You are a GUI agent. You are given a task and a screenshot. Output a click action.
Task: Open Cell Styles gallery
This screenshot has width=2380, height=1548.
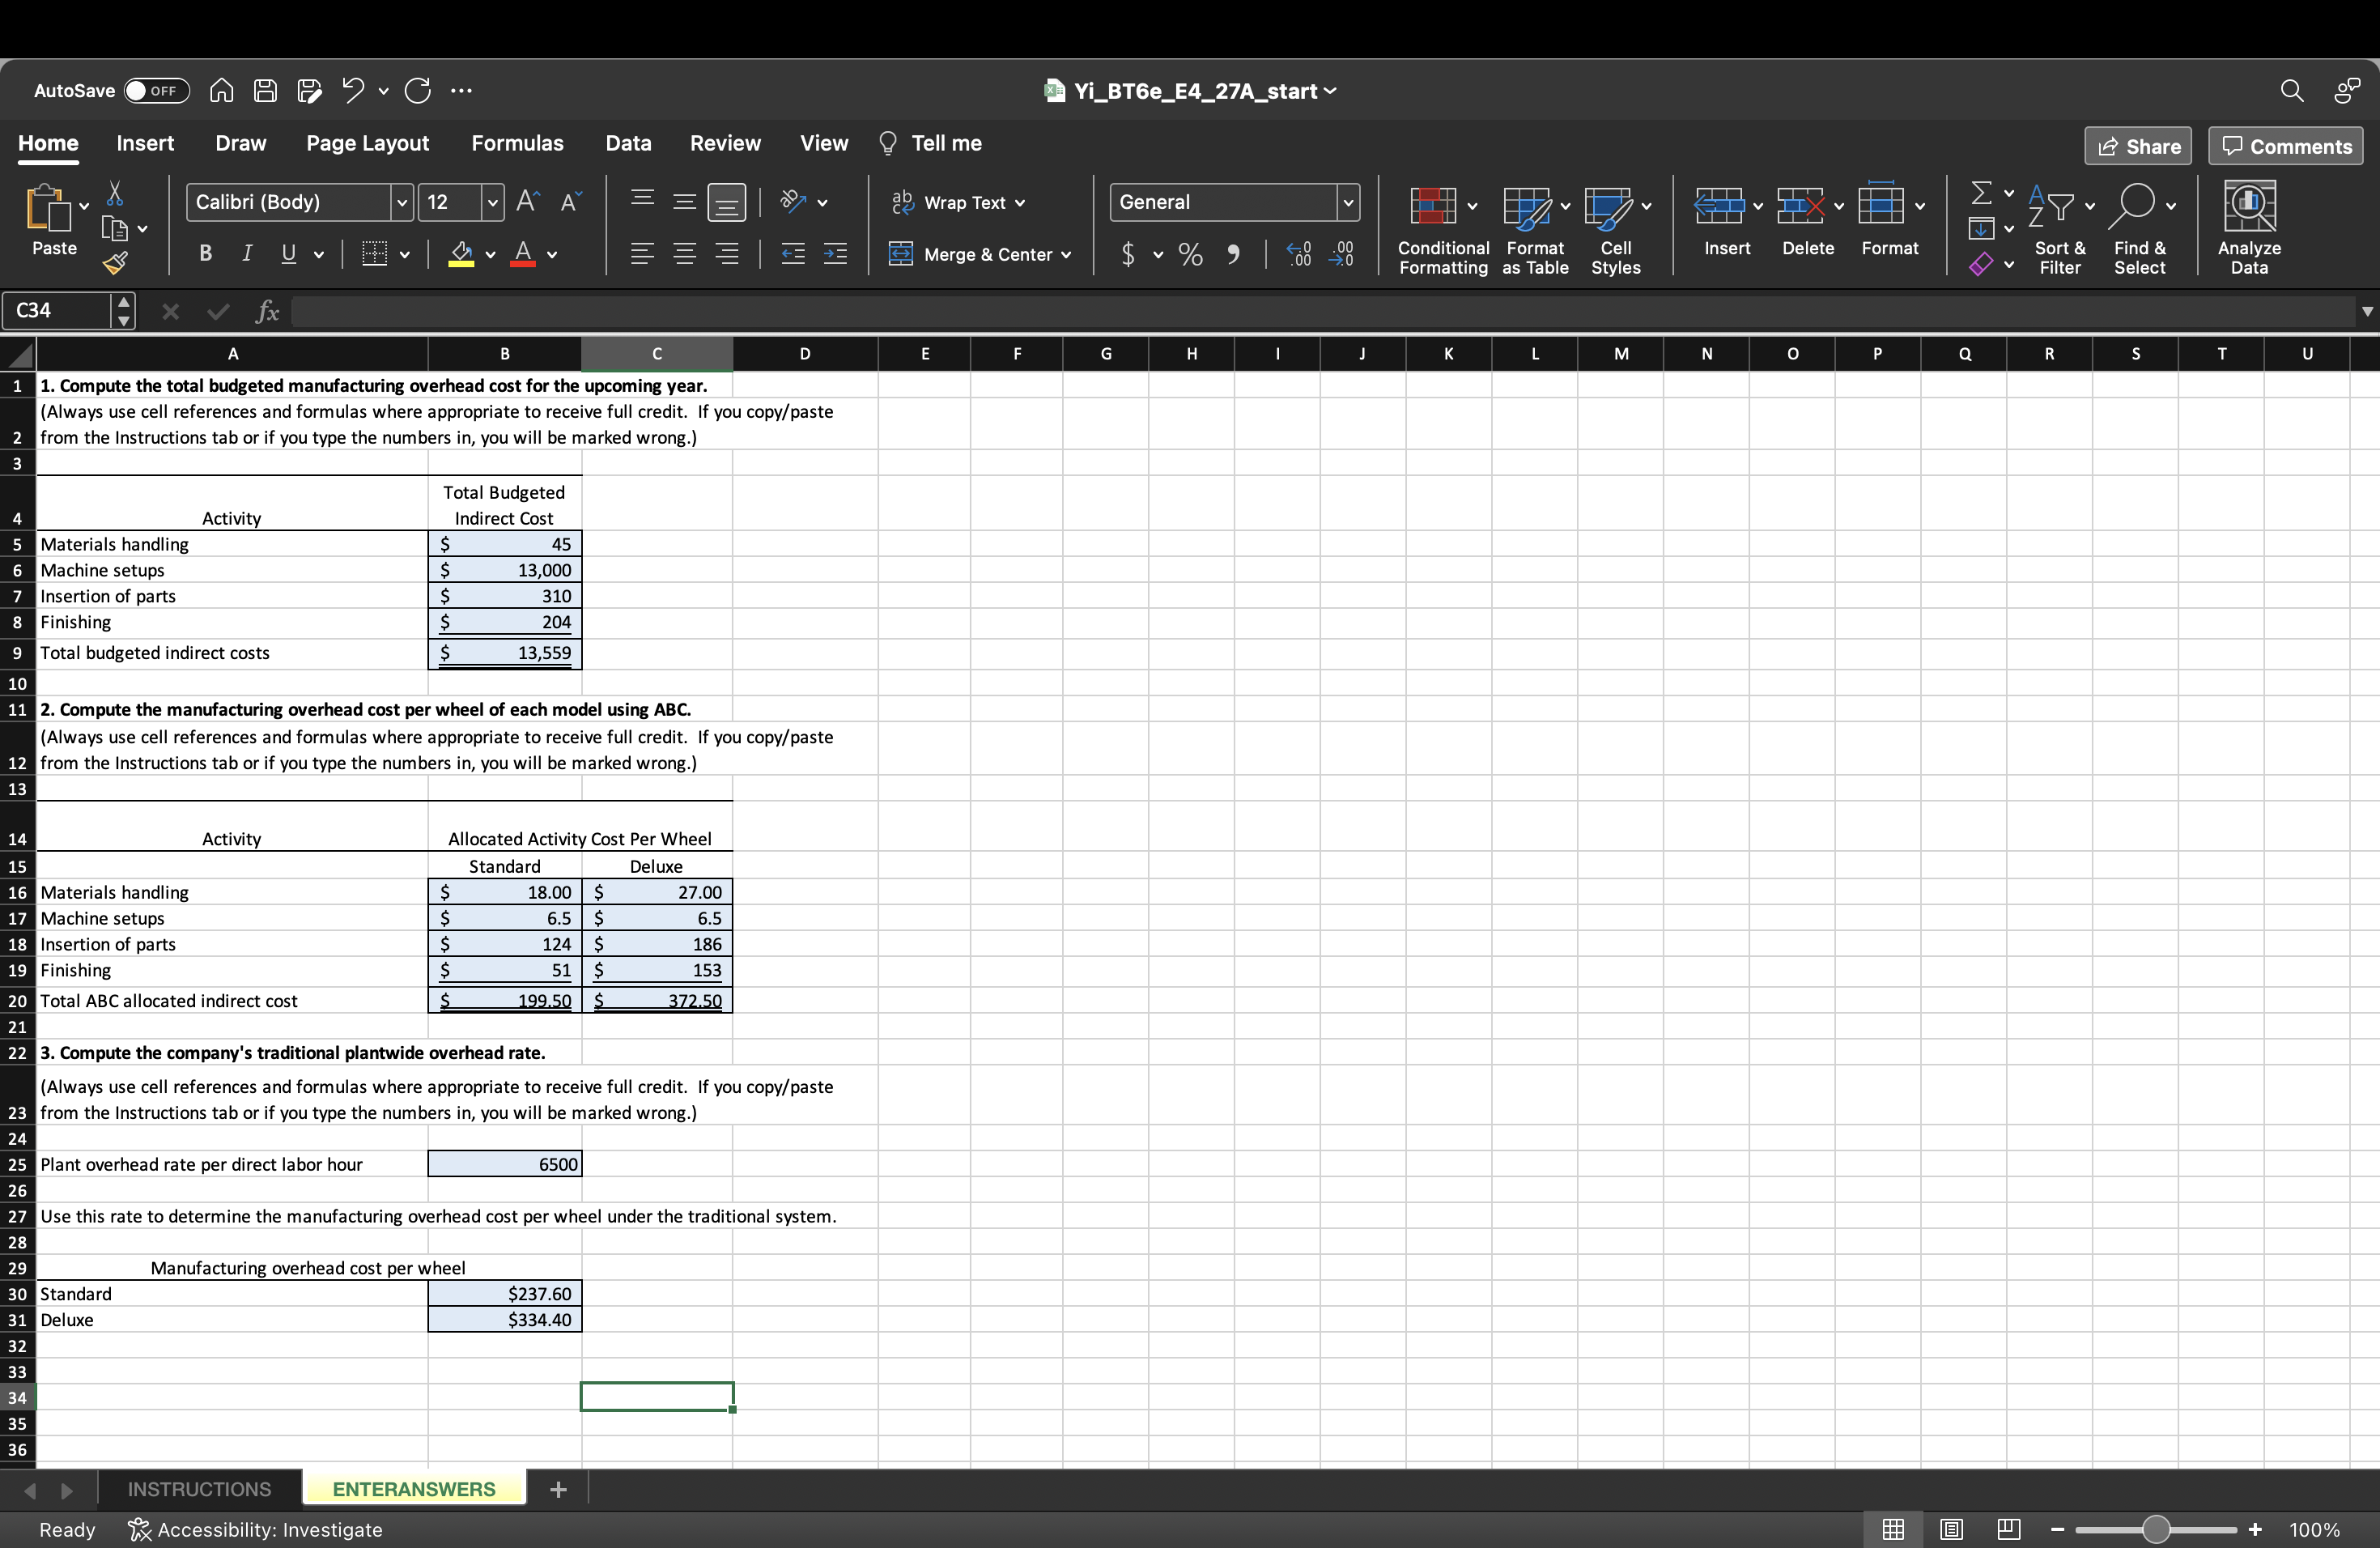pos(1616,228)
